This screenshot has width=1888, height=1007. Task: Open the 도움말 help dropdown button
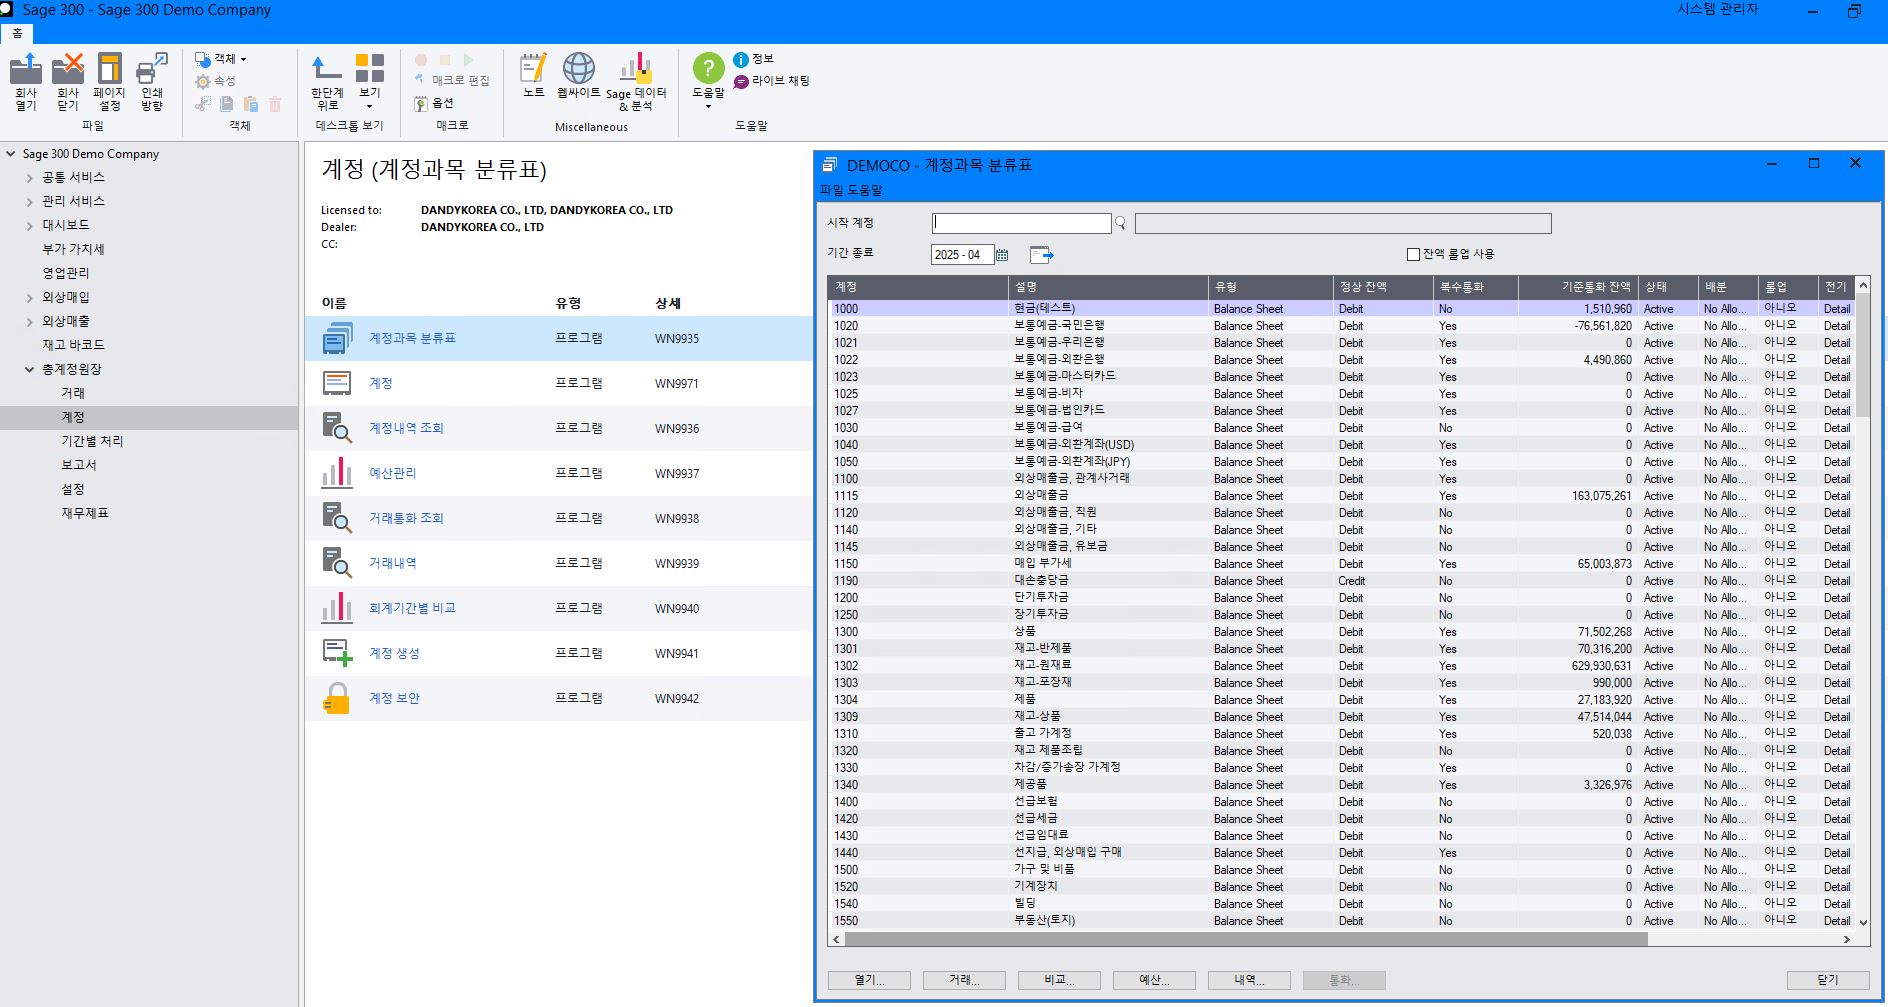[x=708, y=81]
